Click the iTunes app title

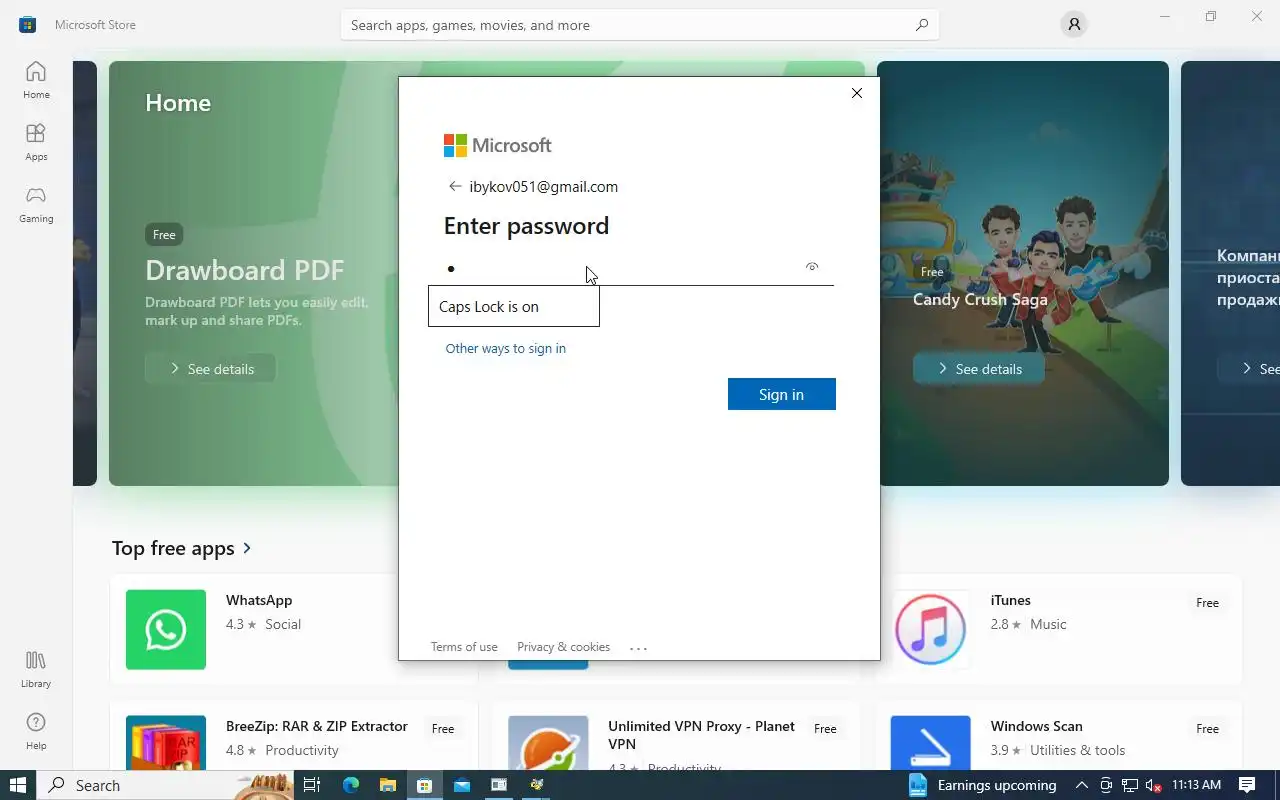pos(1010,600)
